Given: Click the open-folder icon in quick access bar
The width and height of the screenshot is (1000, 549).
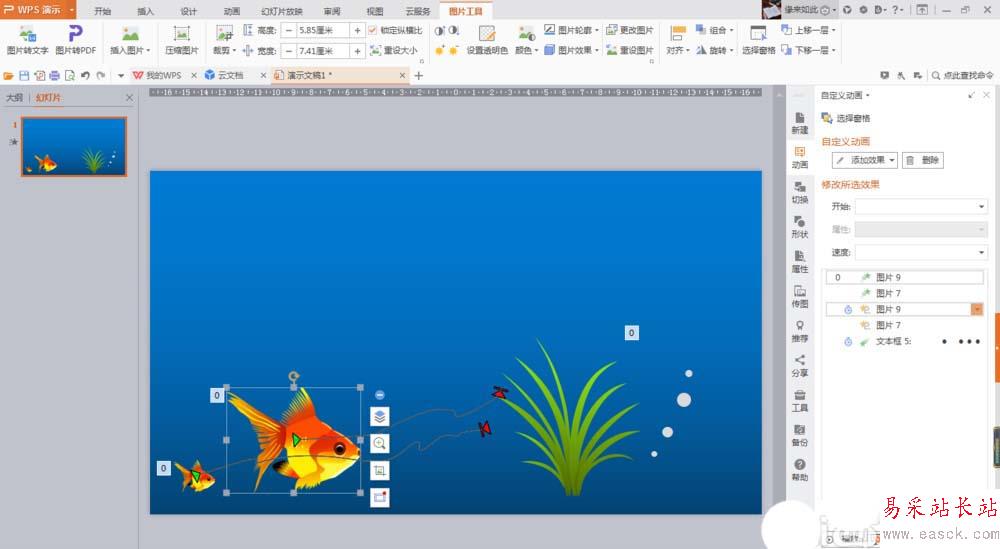Looking at the screenshot, I should point(8,75).
